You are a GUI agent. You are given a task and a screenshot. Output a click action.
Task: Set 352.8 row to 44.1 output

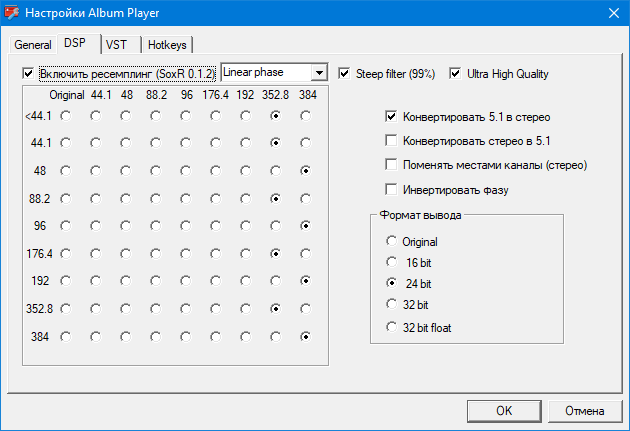pyautogui.click(x=96, y=309)
